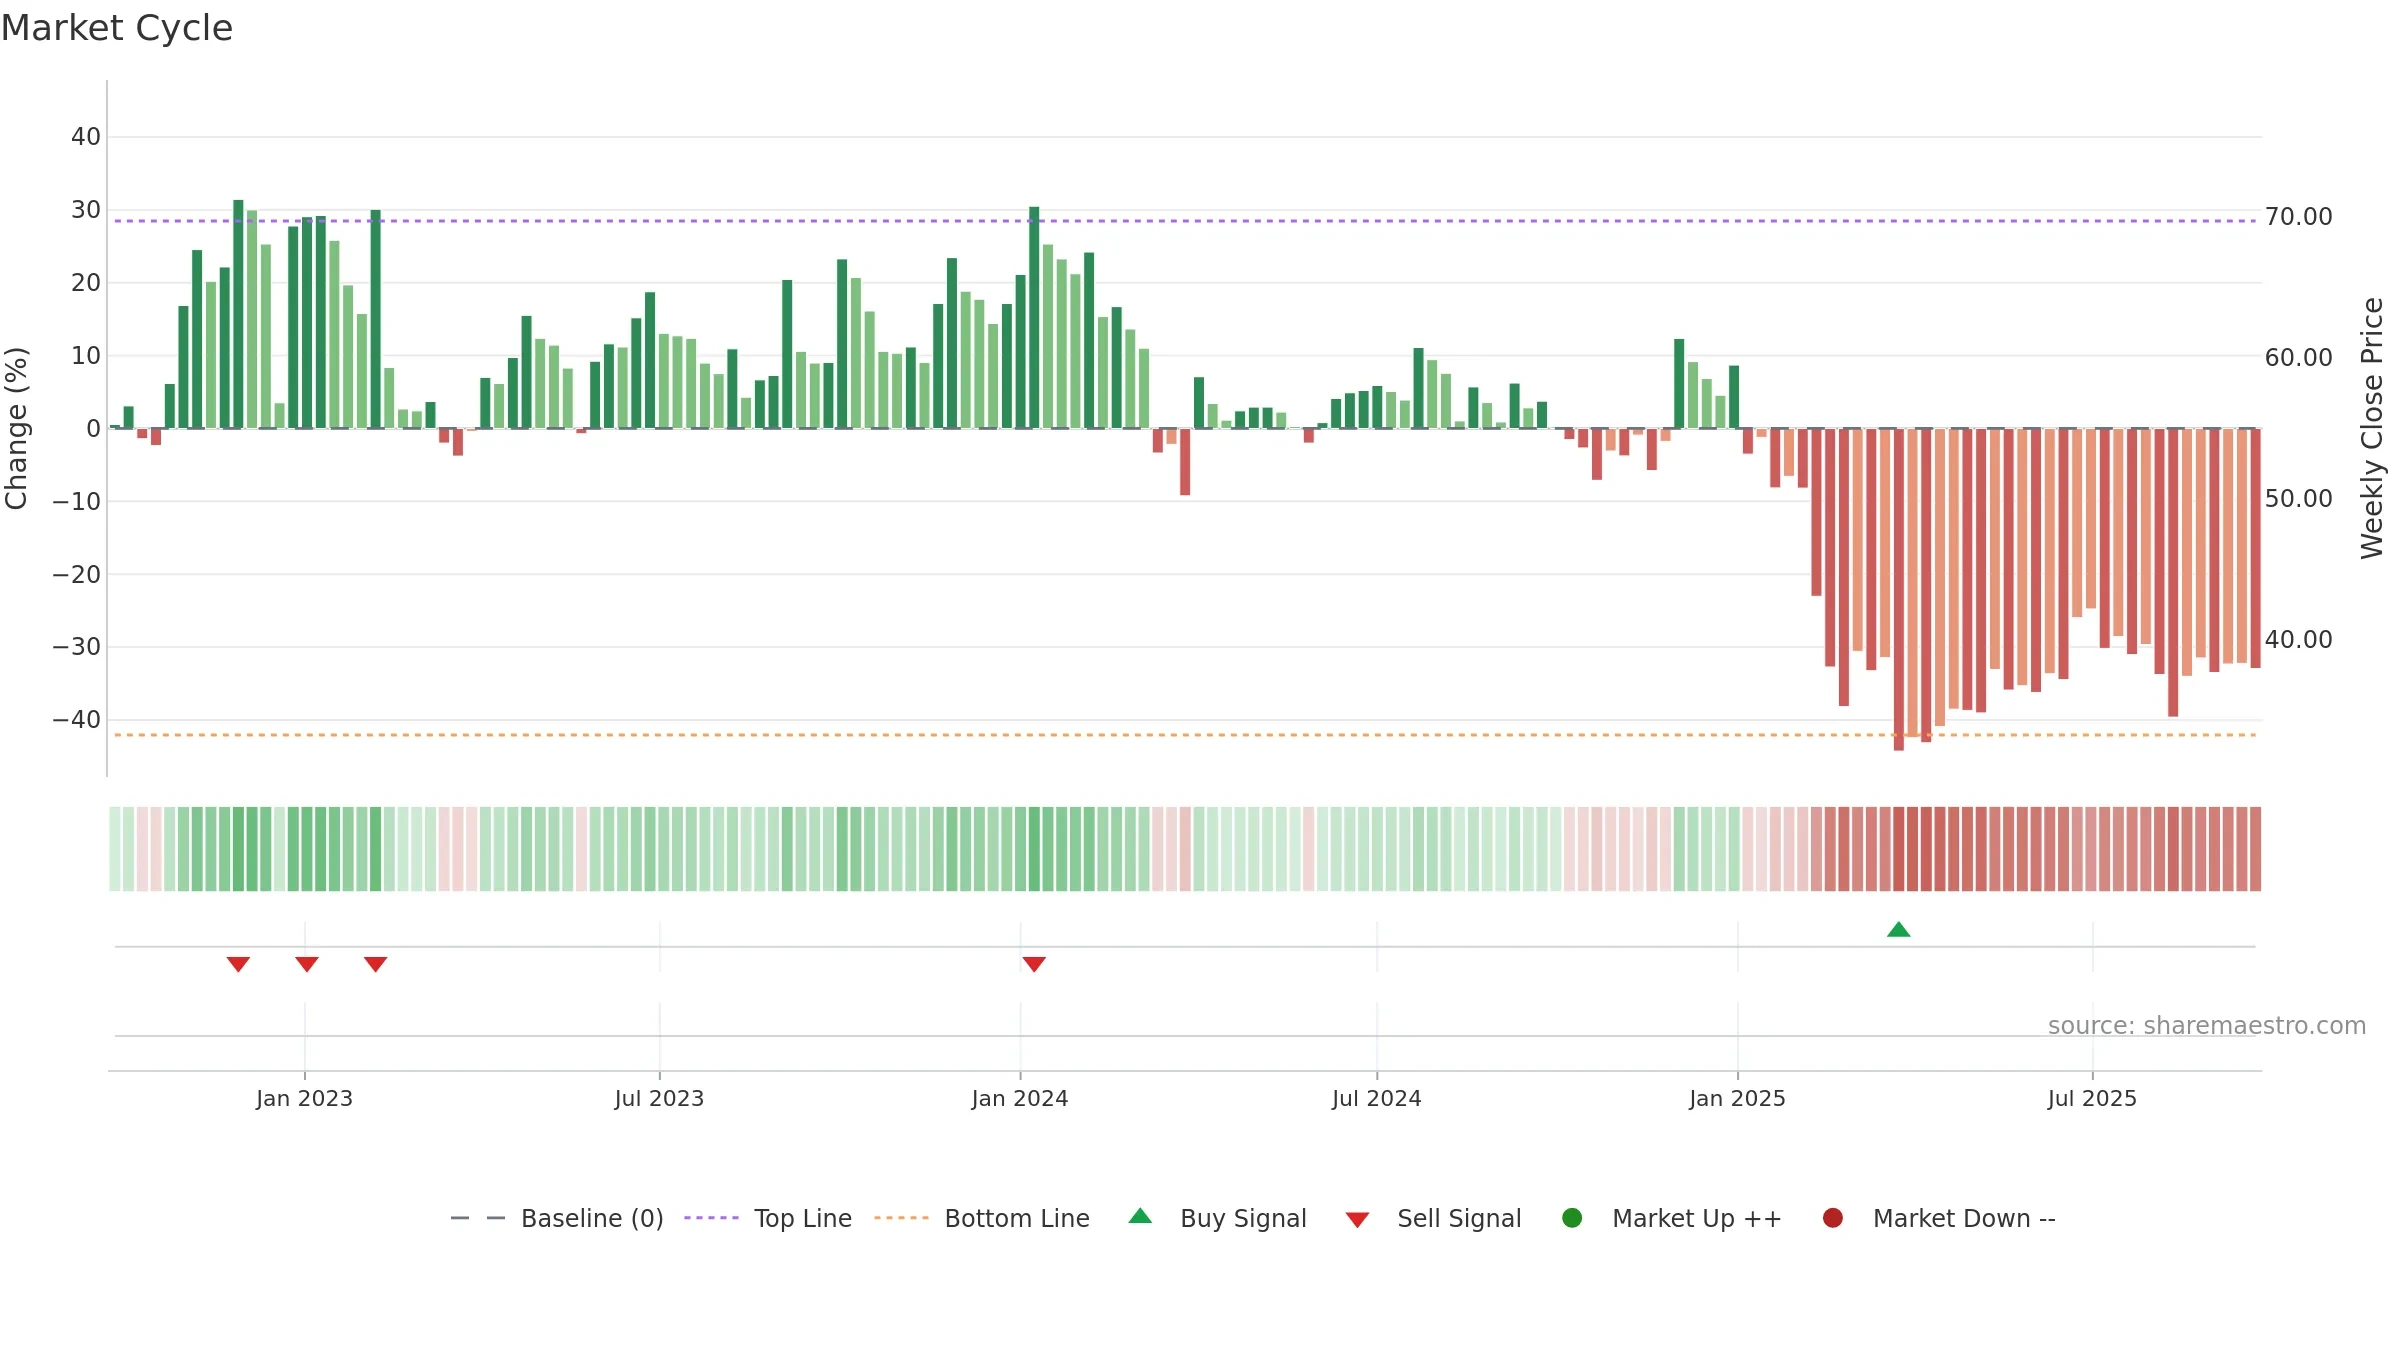This screenshot has width=2400, height=1350.
Task: Click the 40 tick on Change axis
Action: (86, 136)
